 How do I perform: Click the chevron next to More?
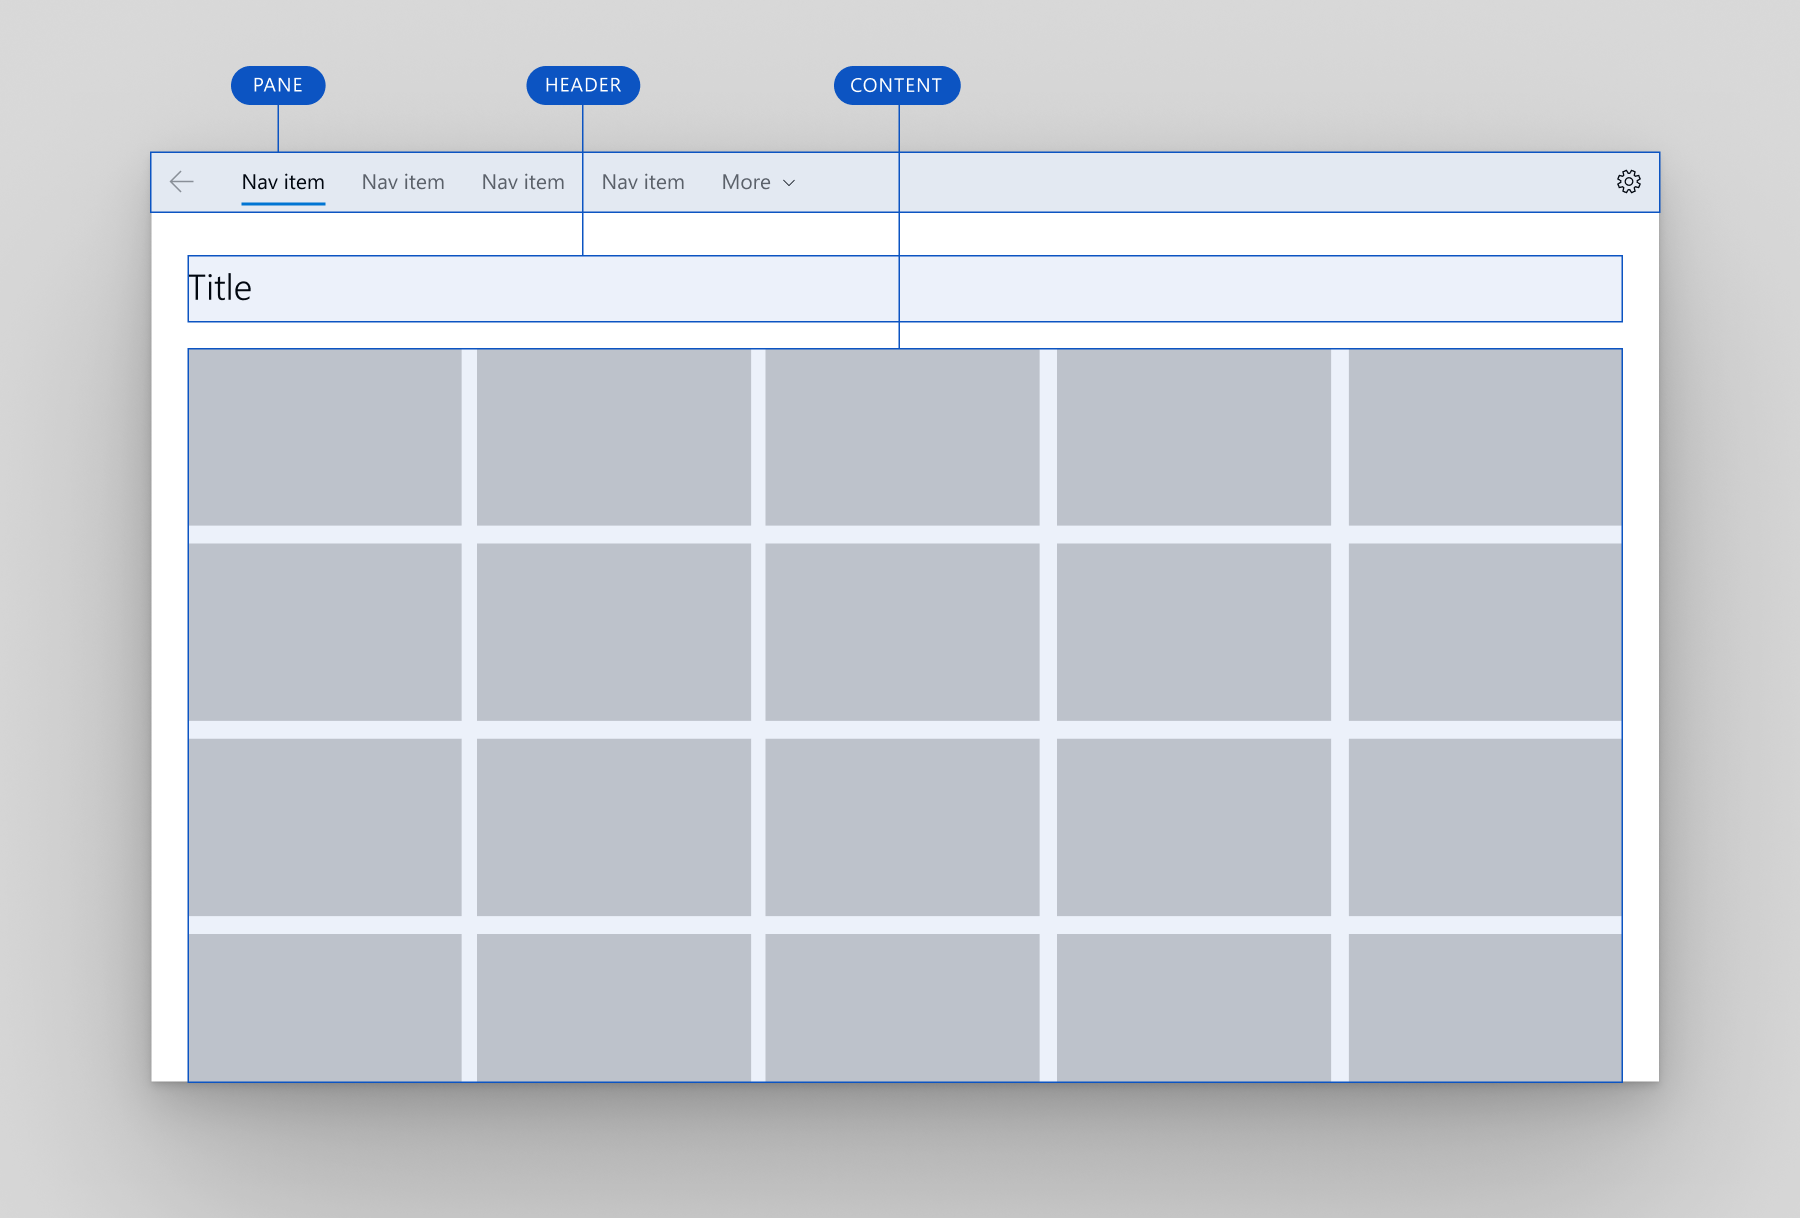click(x=788, y=183)
